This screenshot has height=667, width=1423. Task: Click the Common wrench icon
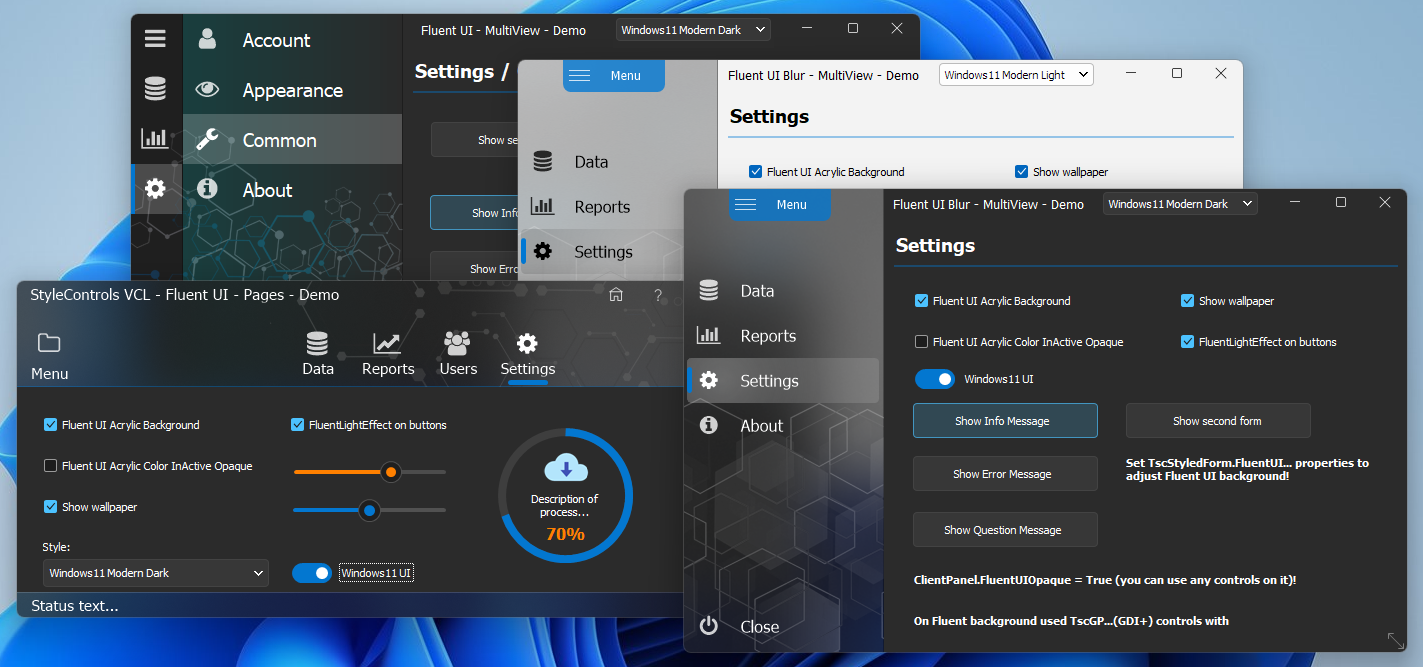point(207,139)
